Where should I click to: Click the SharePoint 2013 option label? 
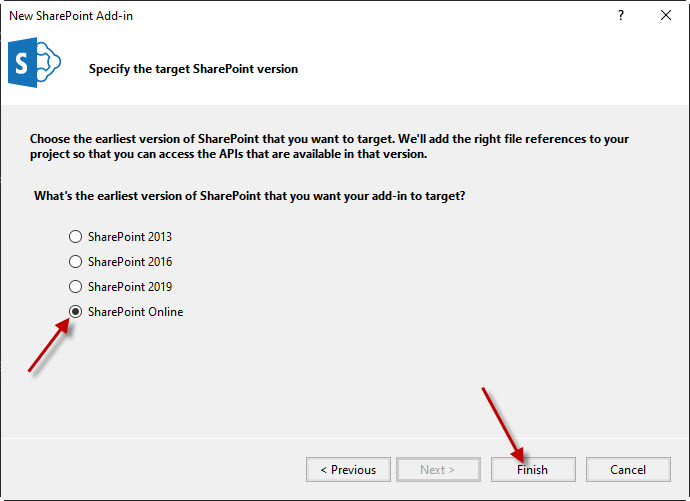130,237
